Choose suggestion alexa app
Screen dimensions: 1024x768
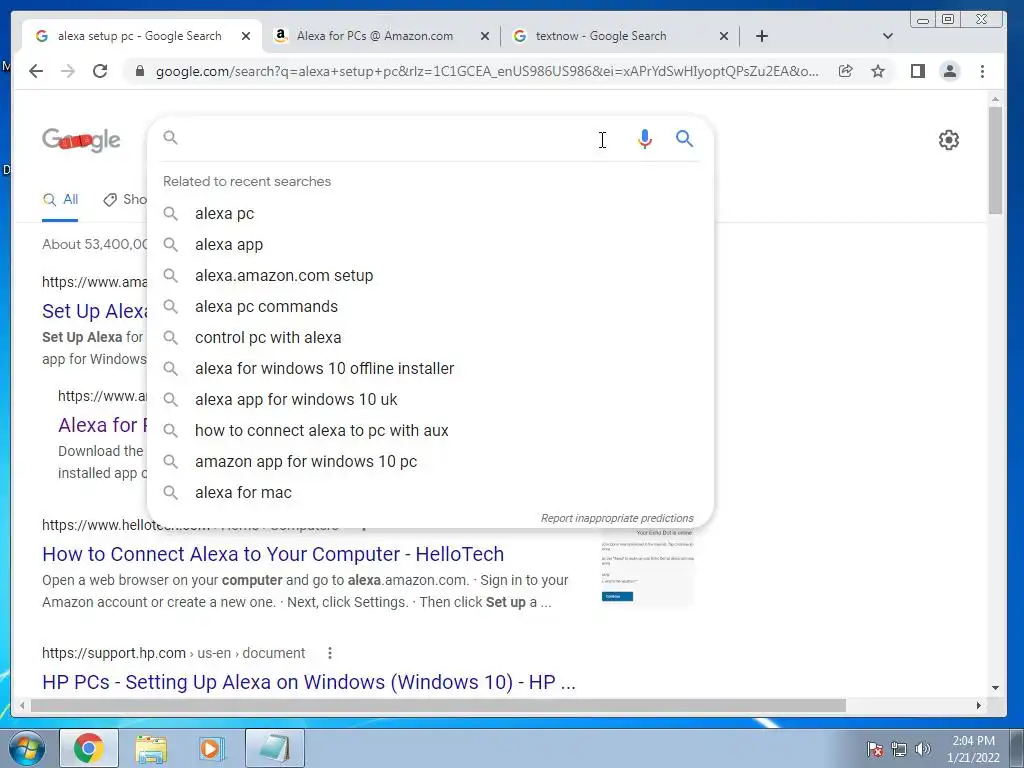tap(430, 244)
